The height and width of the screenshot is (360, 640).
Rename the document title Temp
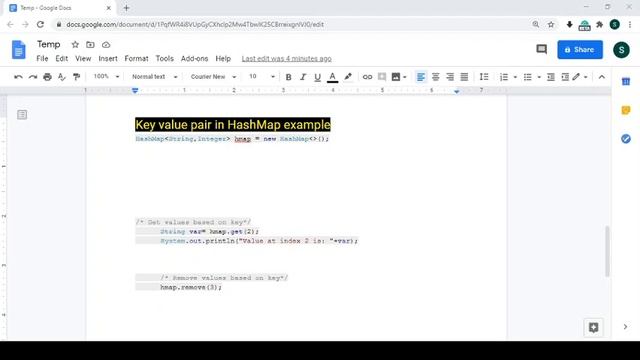[x=49, y=44]
